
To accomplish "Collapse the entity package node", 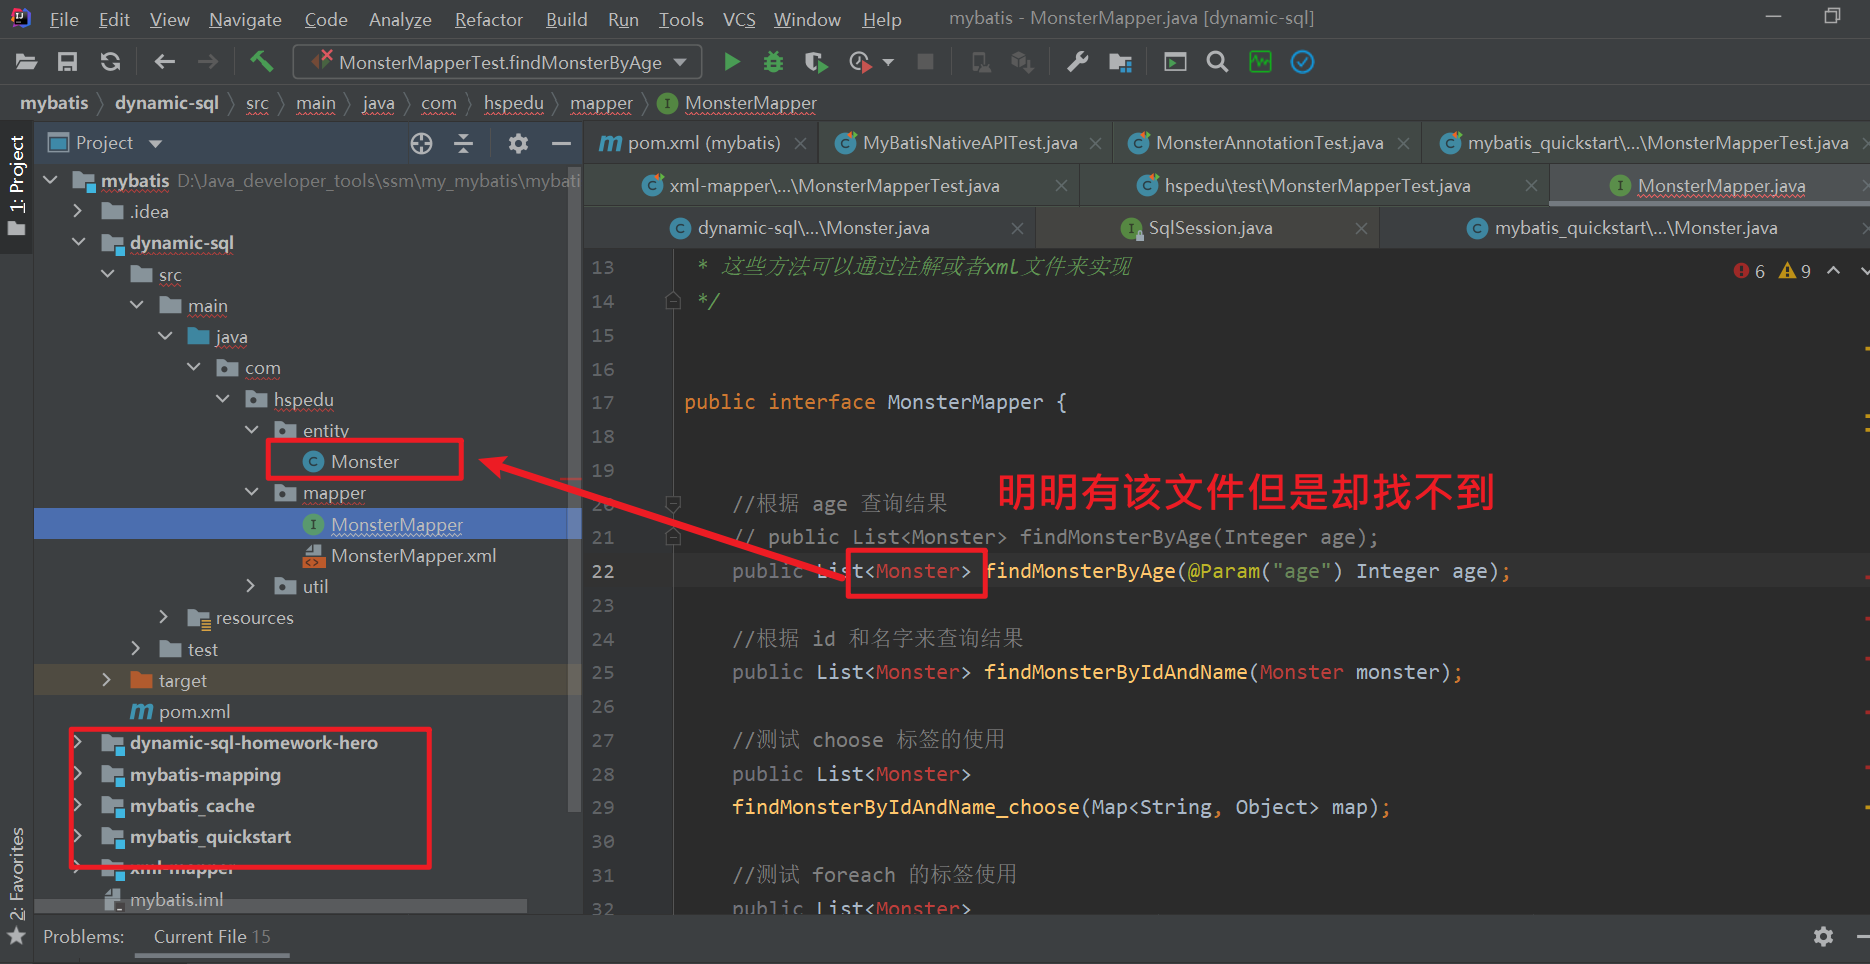I will pyautogui.click(x=252, y=430).
